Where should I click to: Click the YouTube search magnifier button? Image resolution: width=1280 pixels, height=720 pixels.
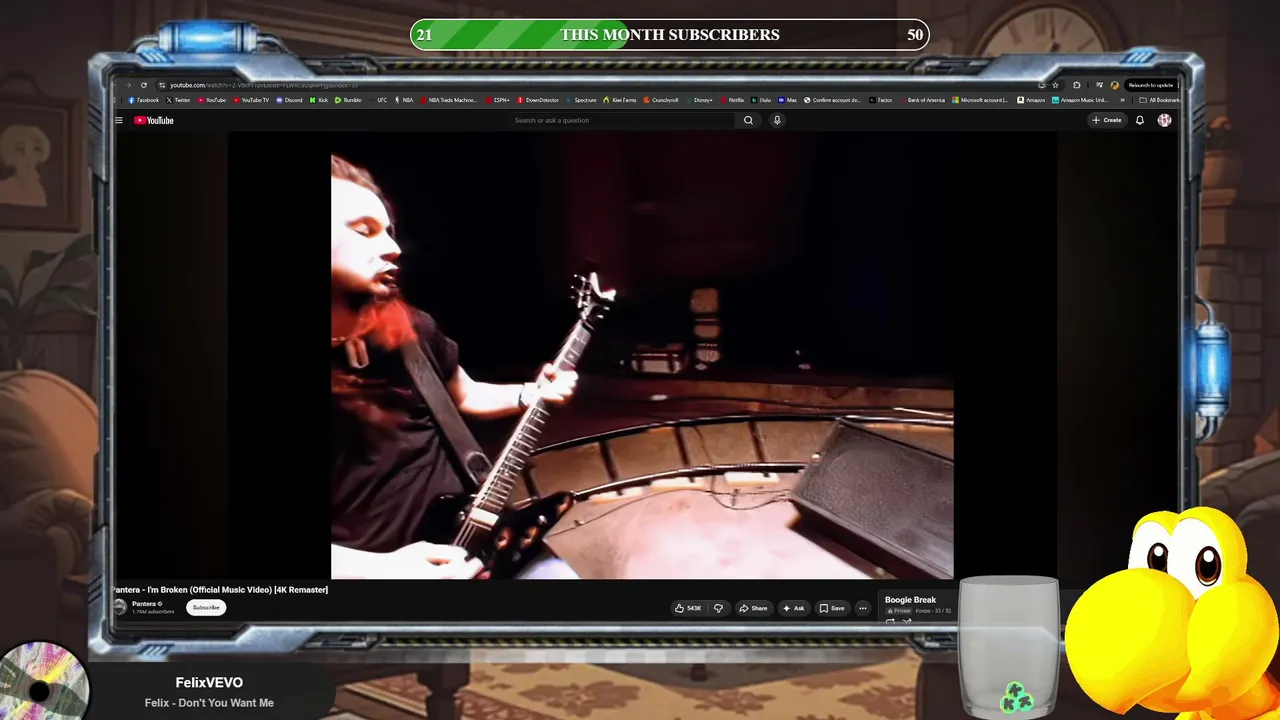(748, 120)
